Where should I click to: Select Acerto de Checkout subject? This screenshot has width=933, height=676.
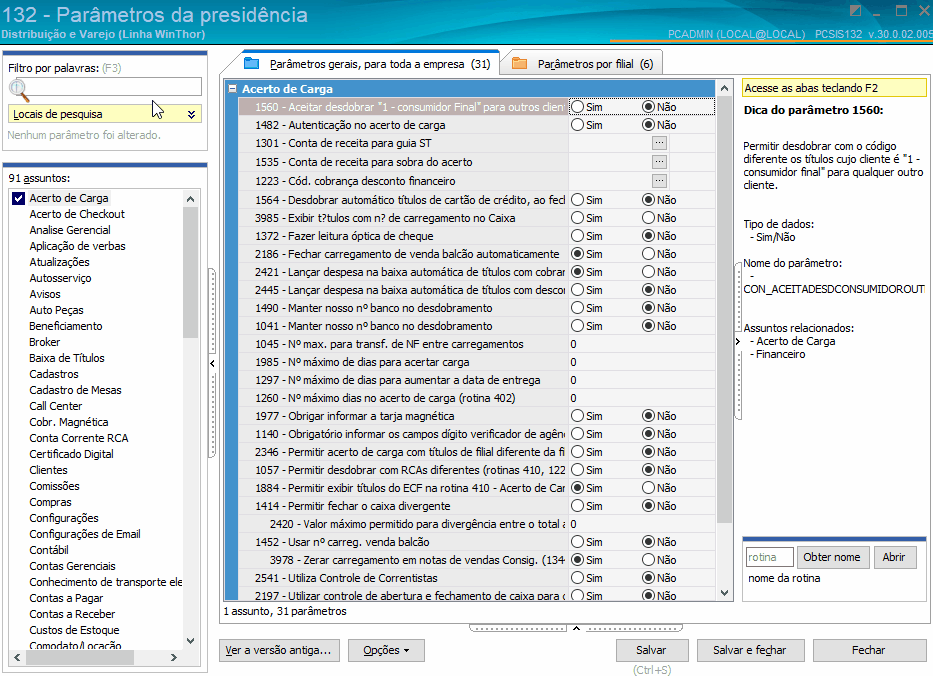77,214
